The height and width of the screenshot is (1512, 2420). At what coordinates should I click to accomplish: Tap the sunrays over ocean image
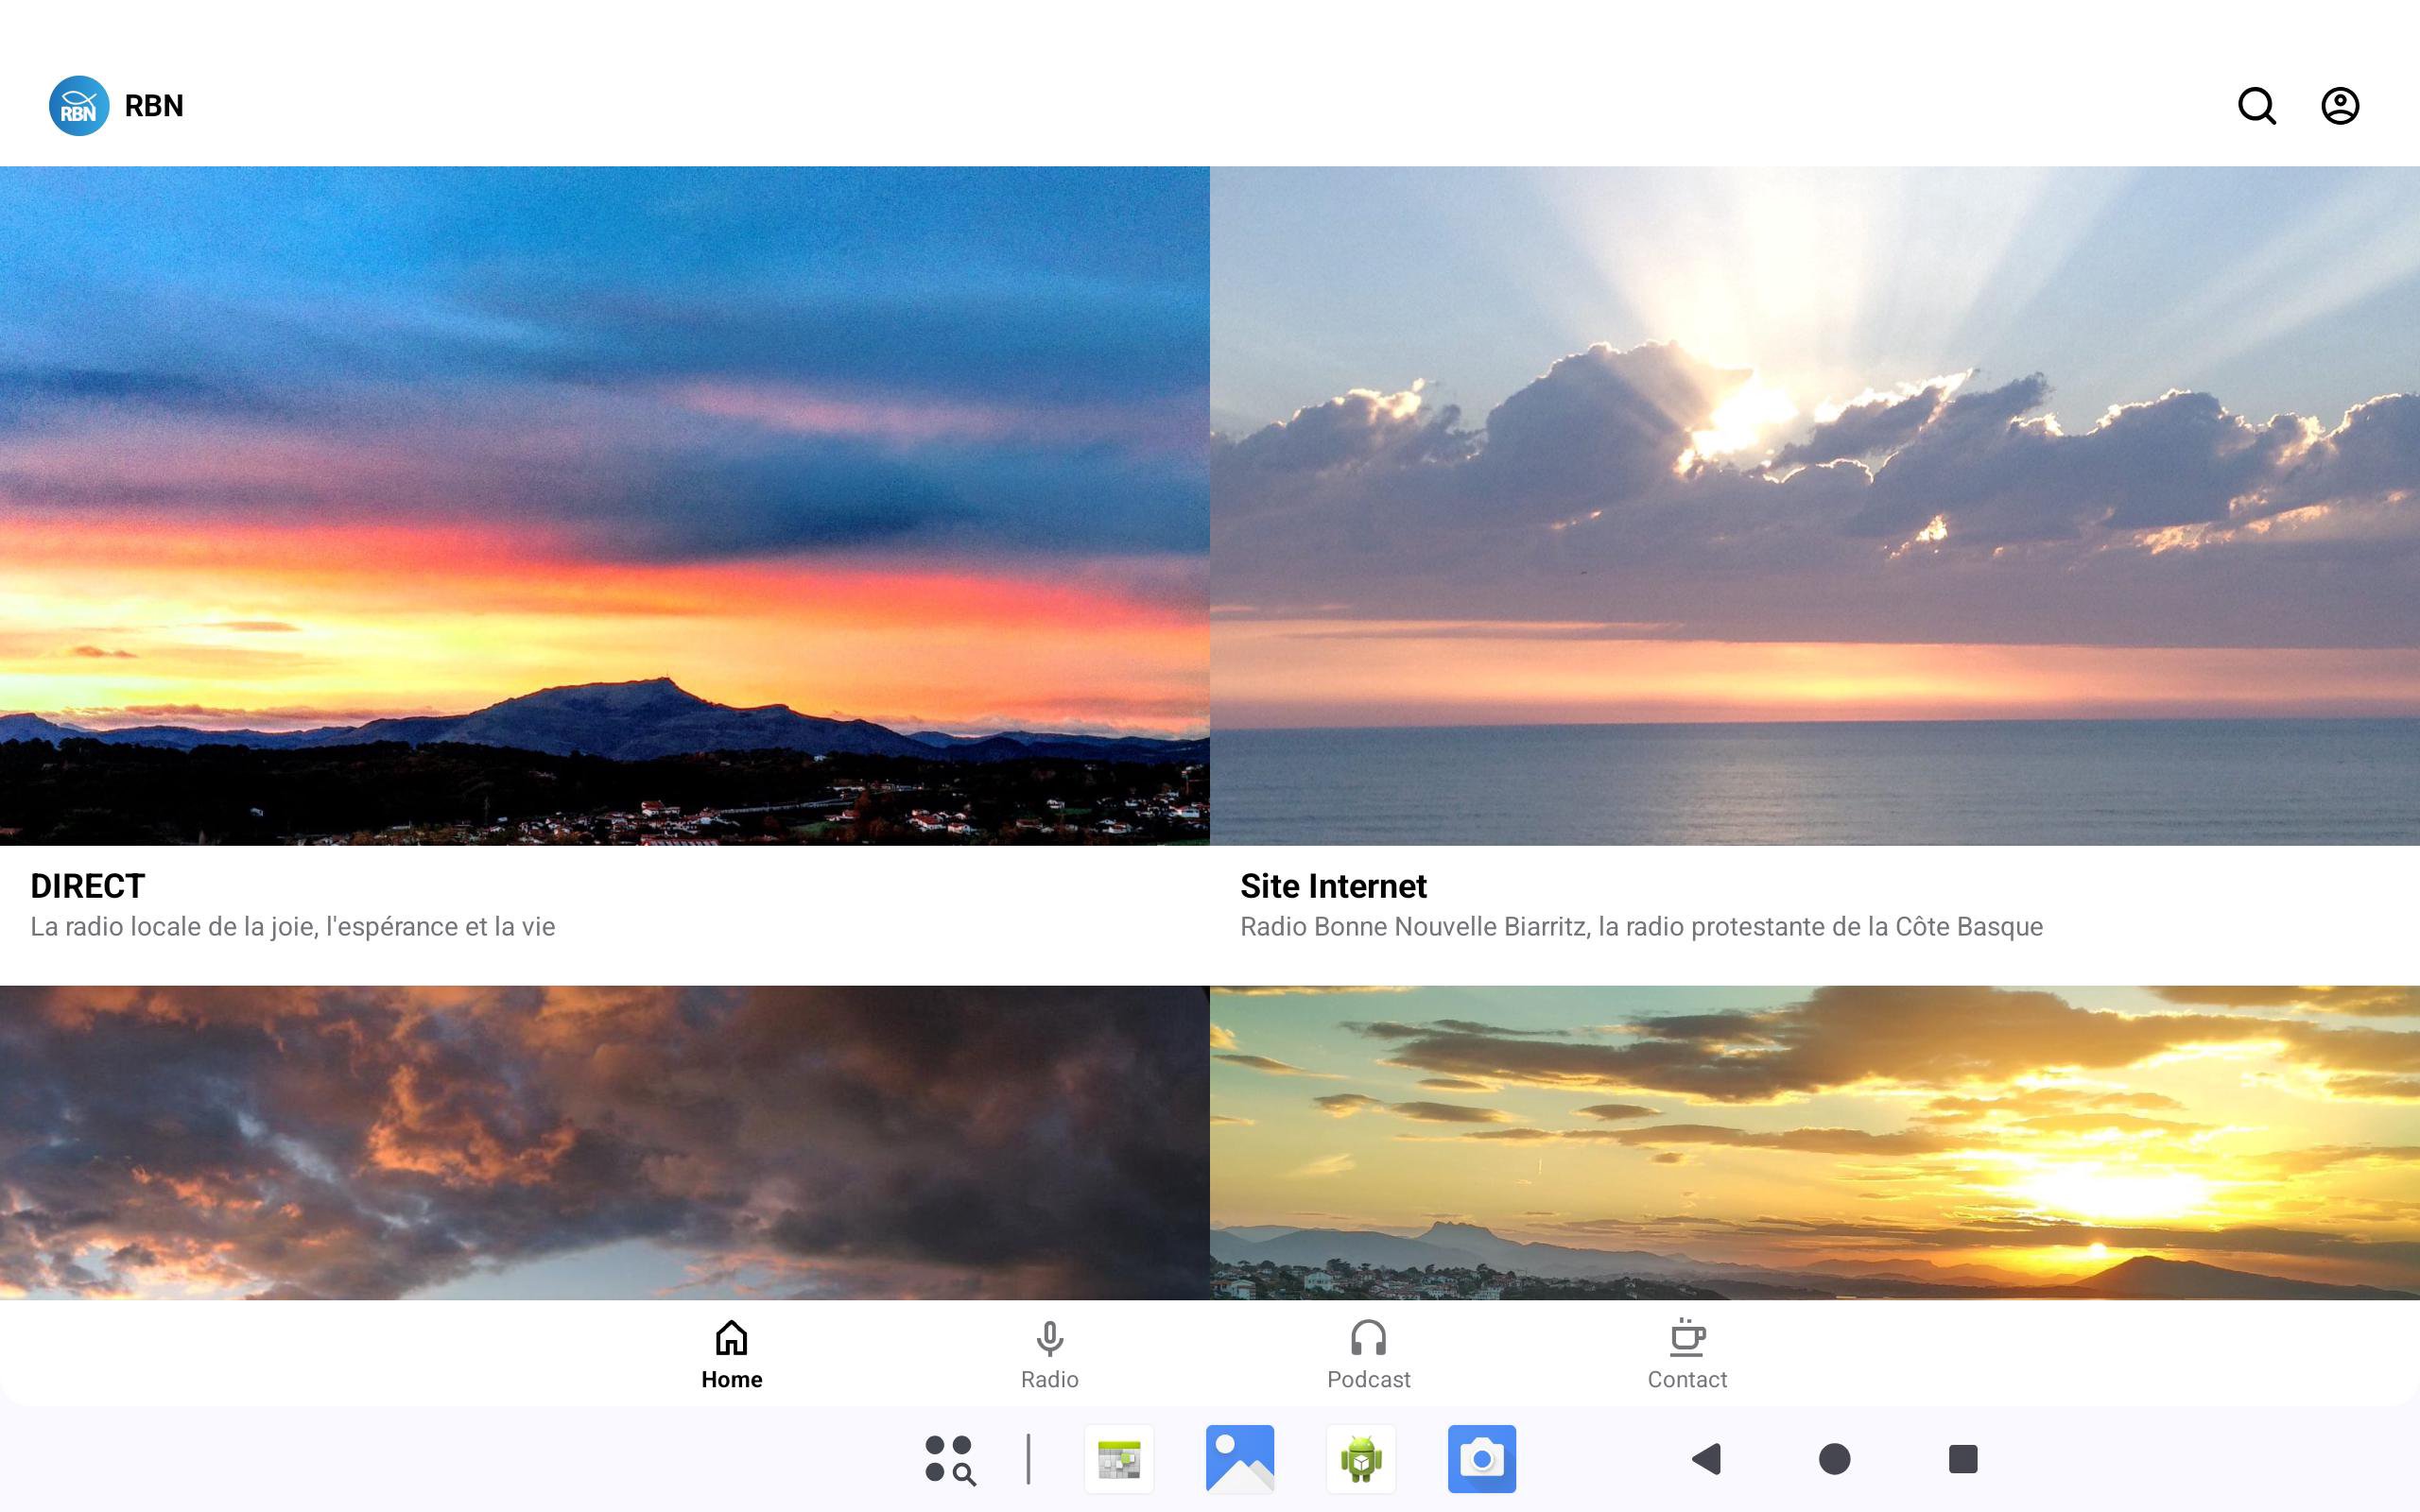tap(1814, 505)
